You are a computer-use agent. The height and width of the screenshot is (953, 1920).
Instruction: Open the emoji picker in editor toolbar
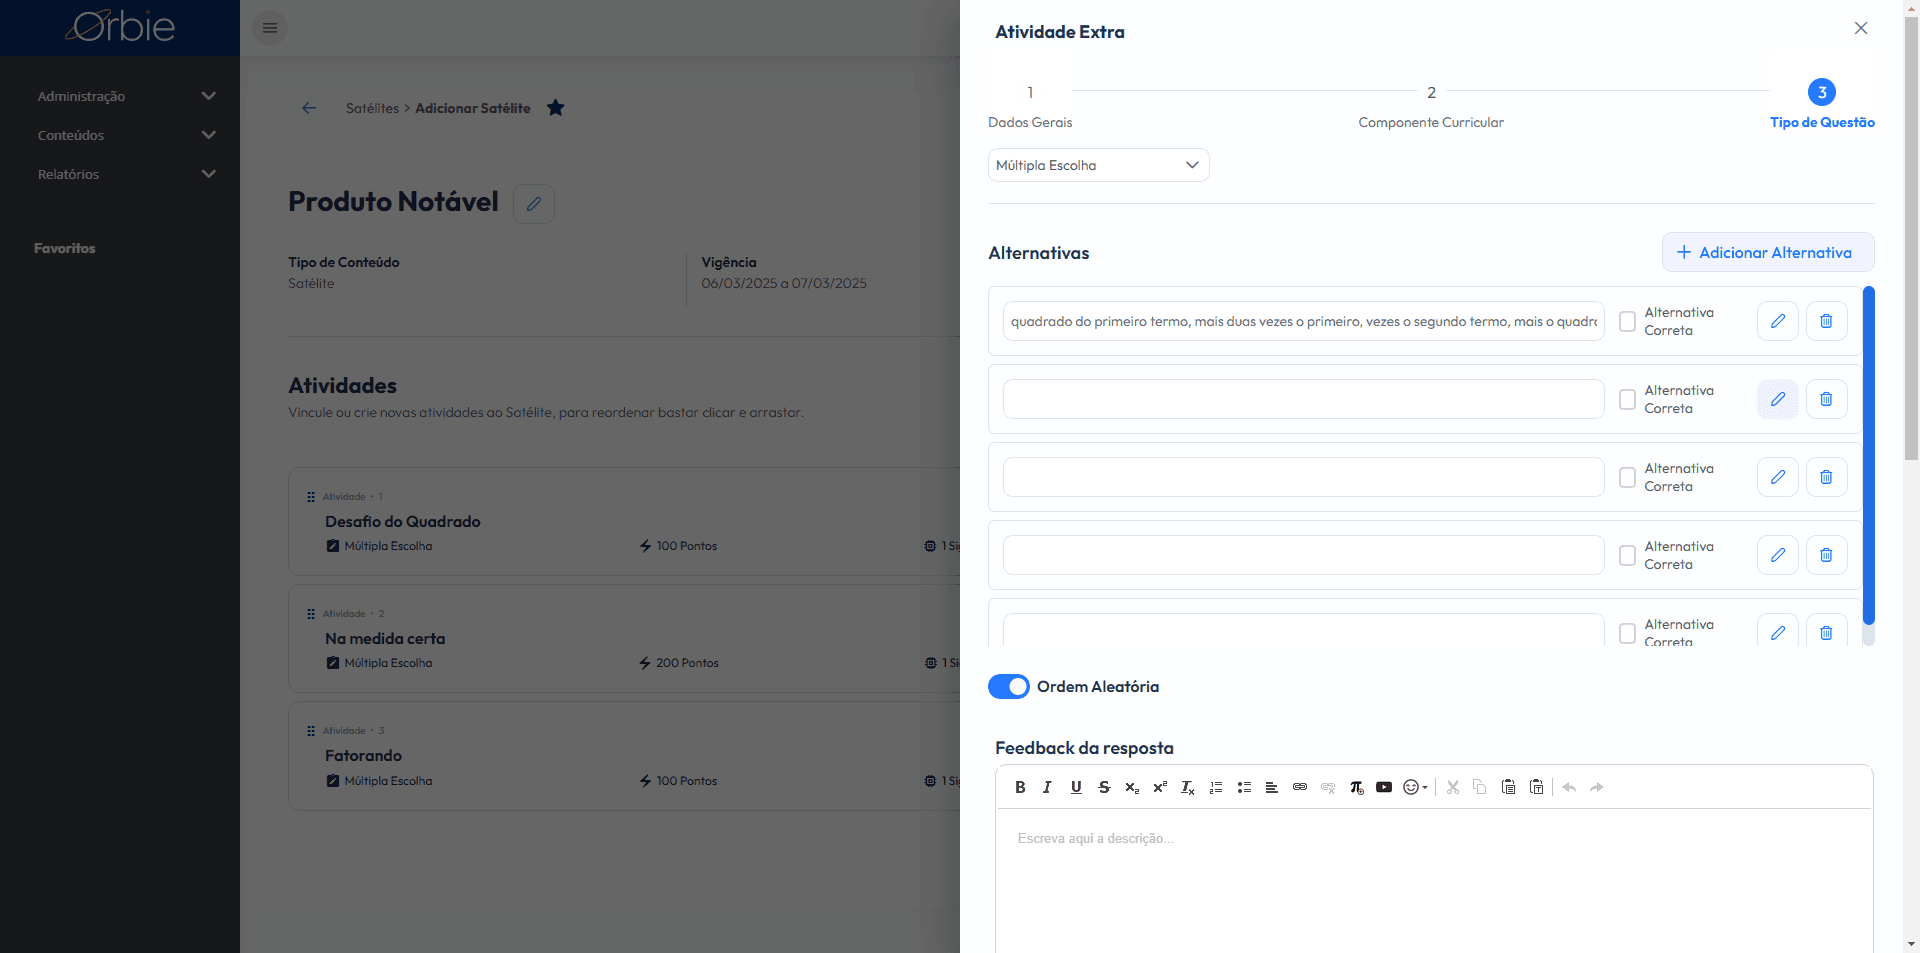1415,787
